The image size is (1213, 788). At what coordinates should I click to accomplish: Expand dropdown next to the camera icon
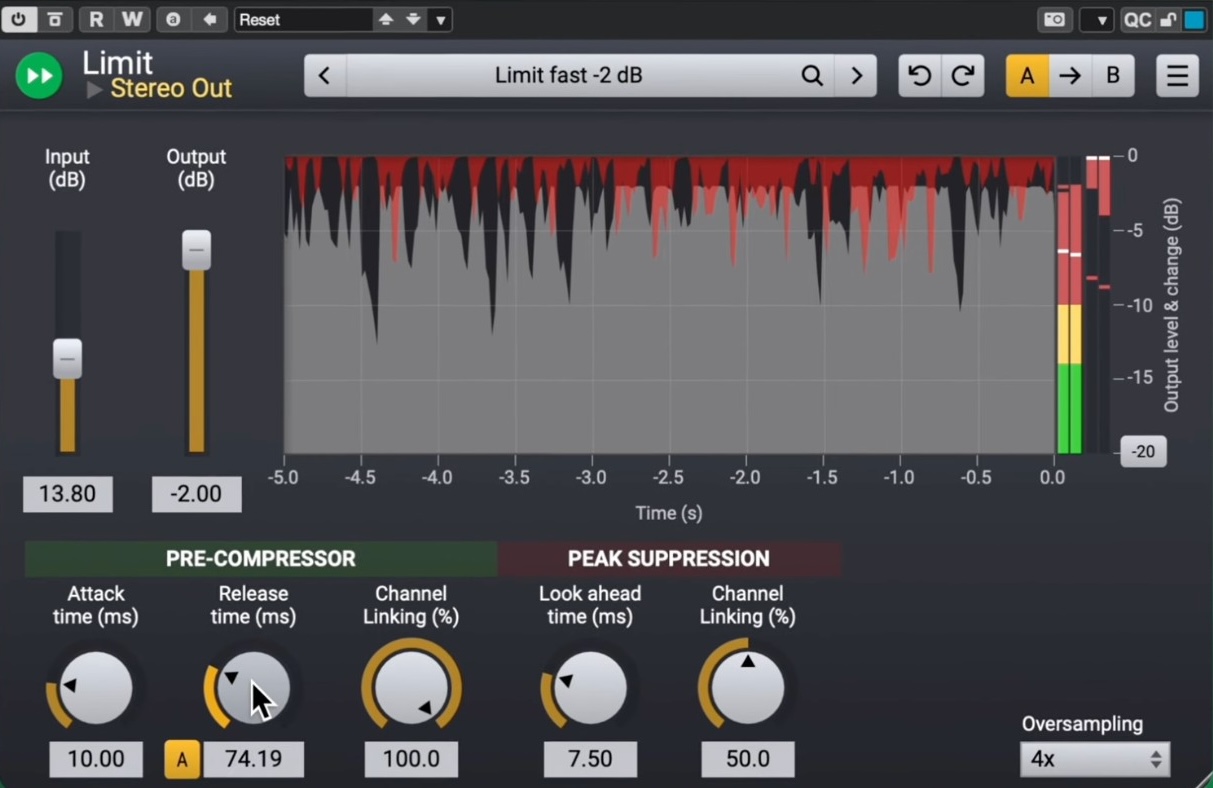1097,19
